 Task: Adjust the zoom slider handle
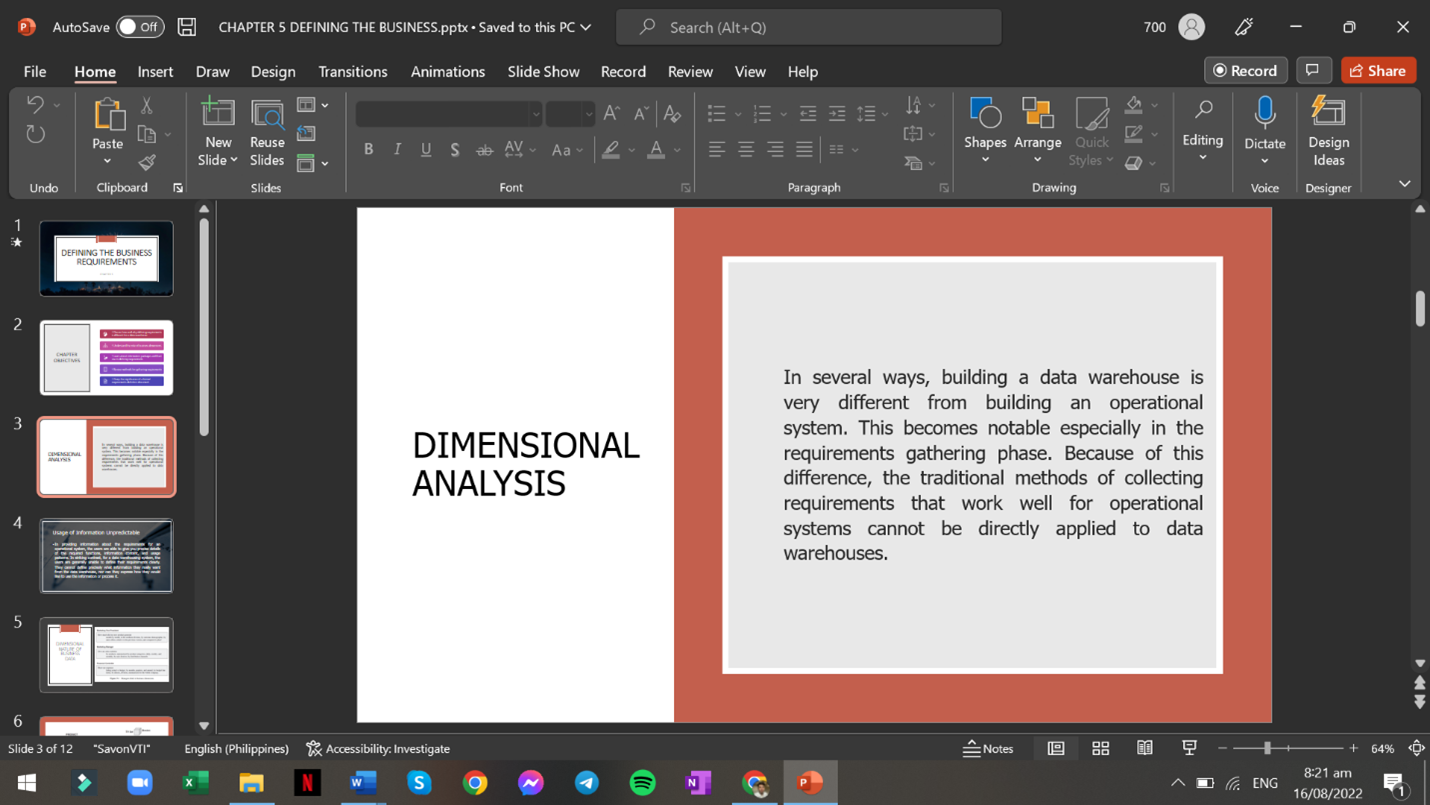coord(1267,748)
